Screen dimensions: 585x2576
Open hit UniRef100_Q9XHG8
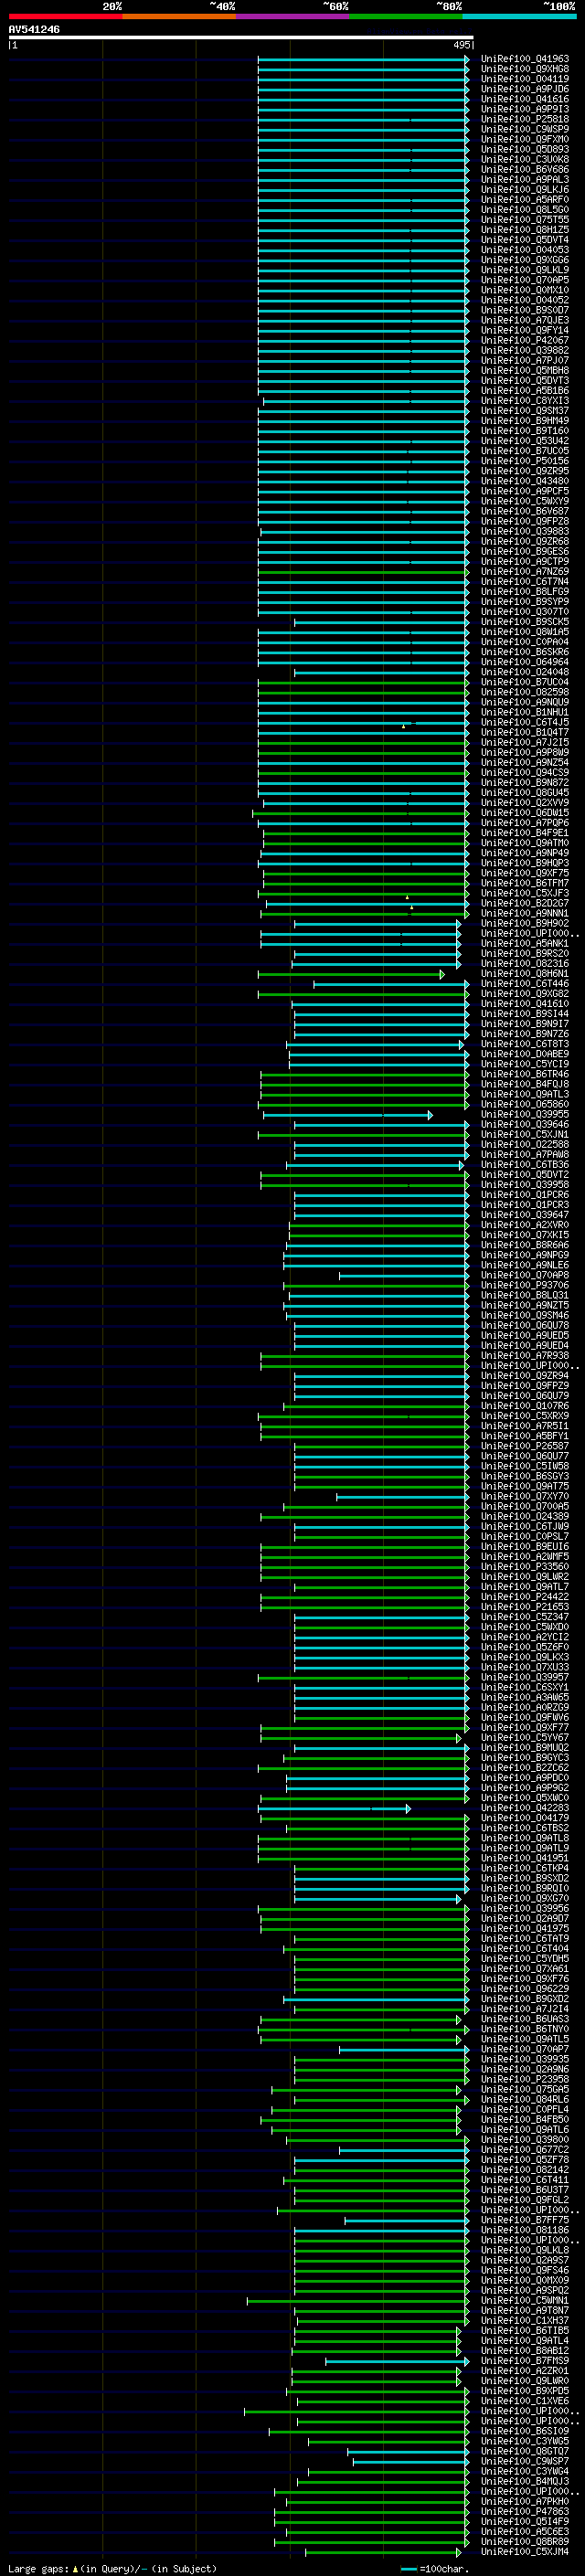525,69
